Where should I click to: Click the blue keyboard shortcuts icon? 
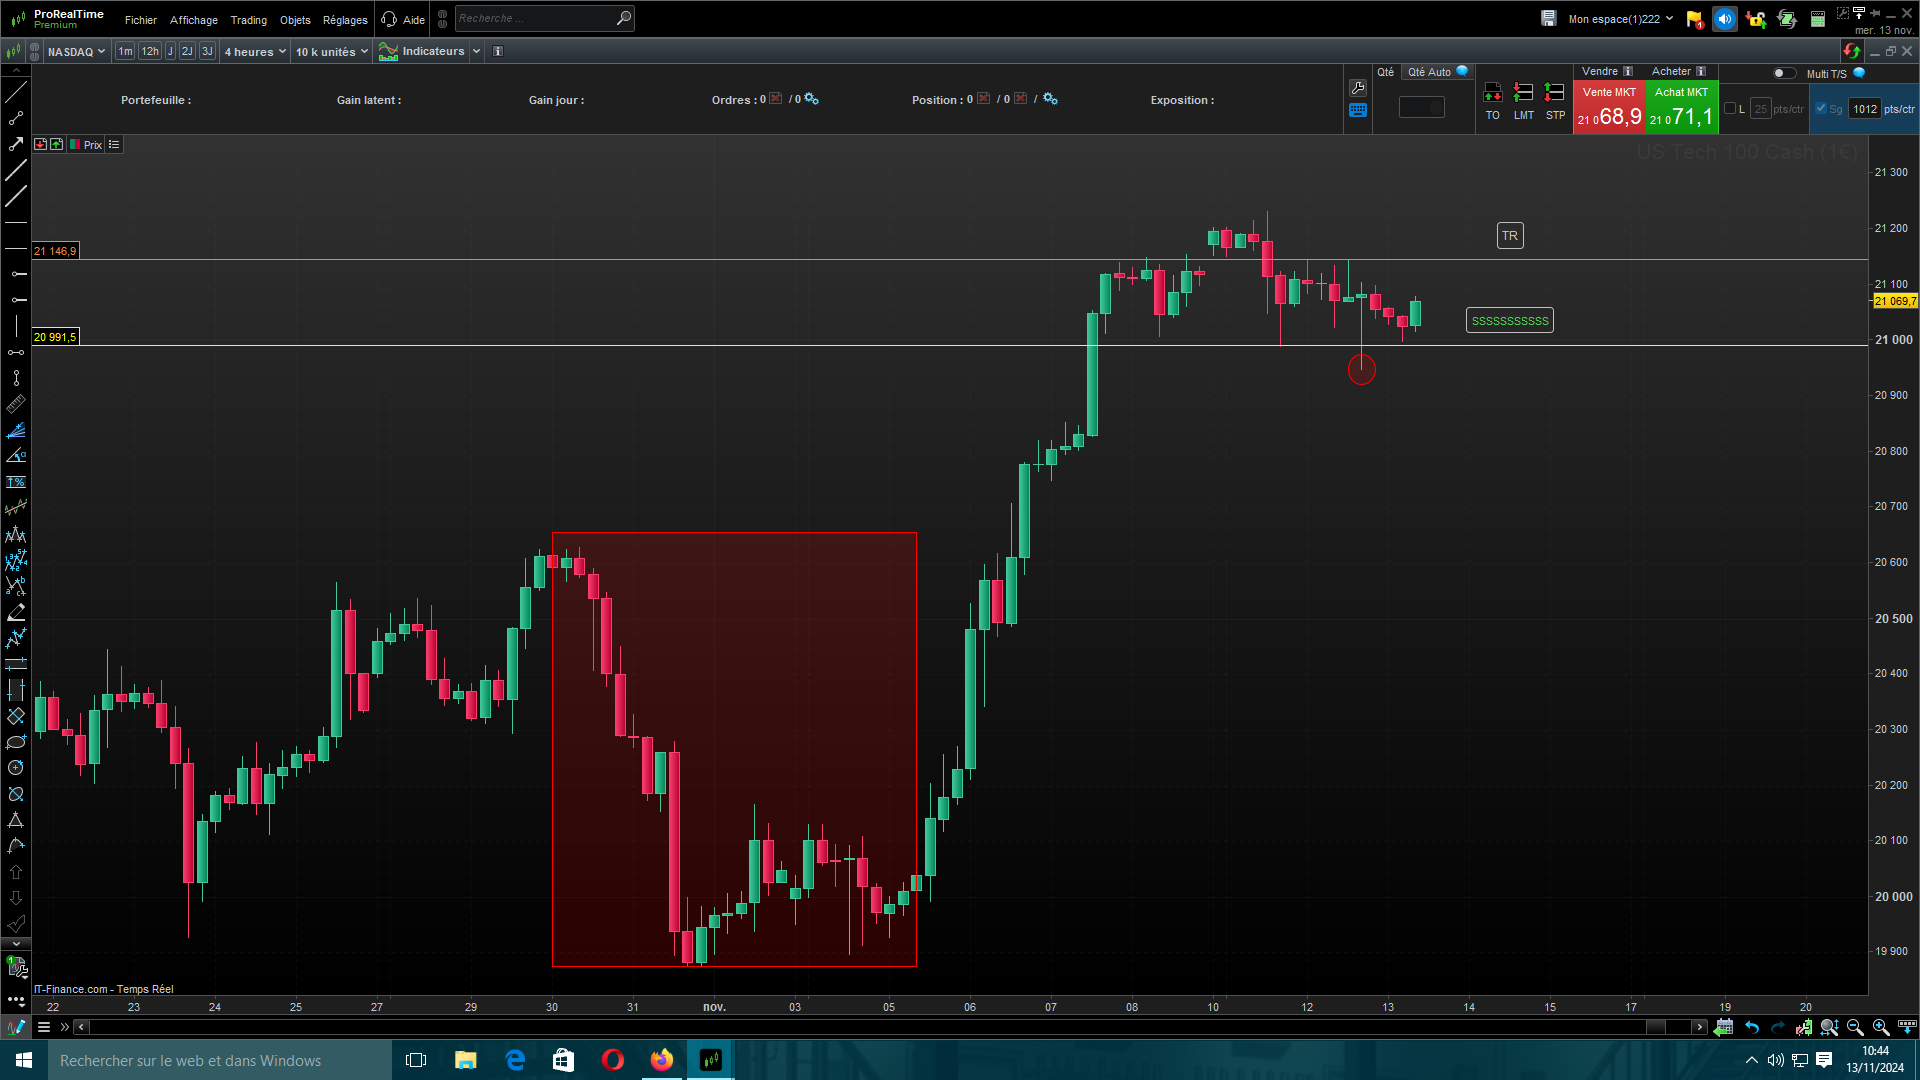pyautogui.click(x=1357, y=111)
